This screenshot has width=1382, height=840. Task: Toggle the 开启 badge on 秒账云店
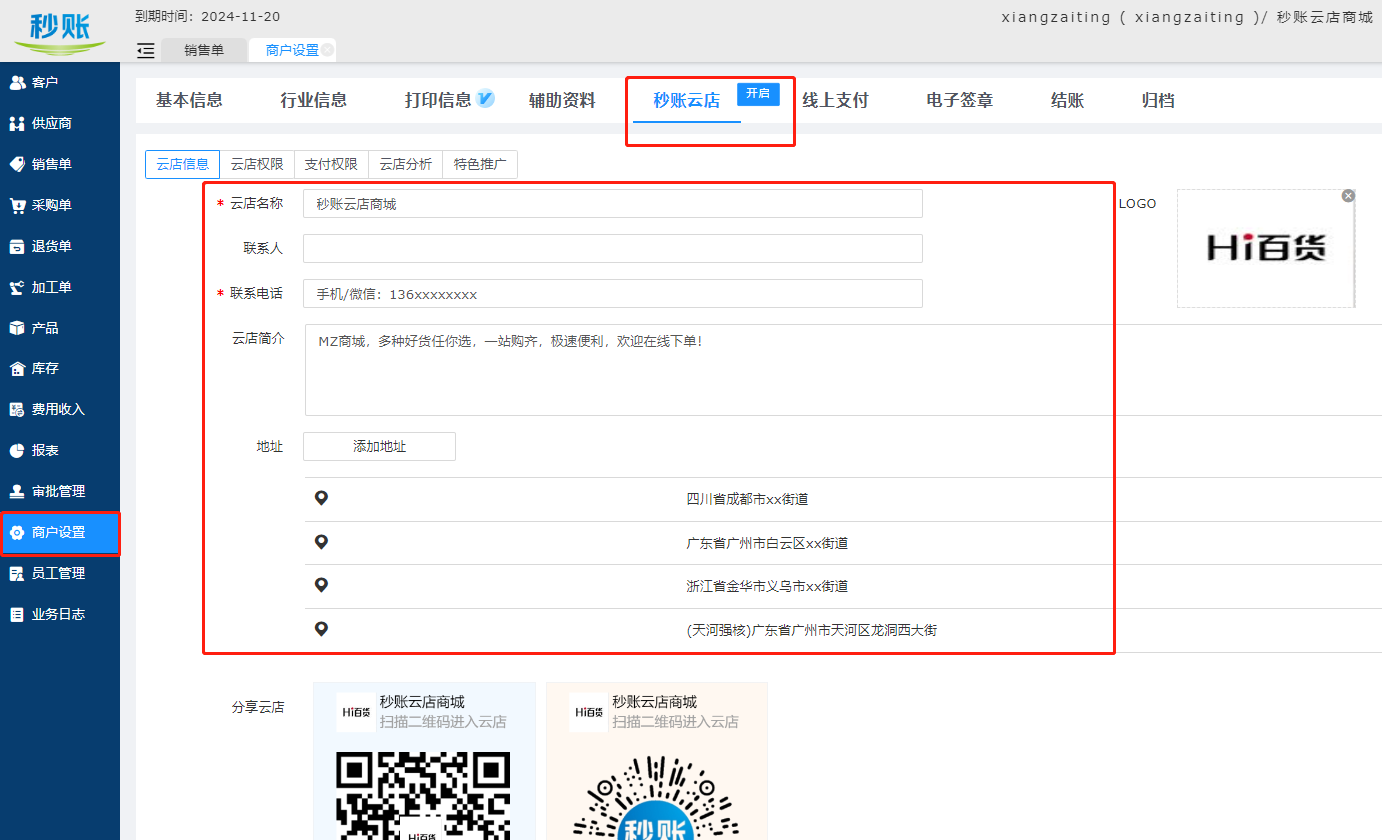point(758,94)
